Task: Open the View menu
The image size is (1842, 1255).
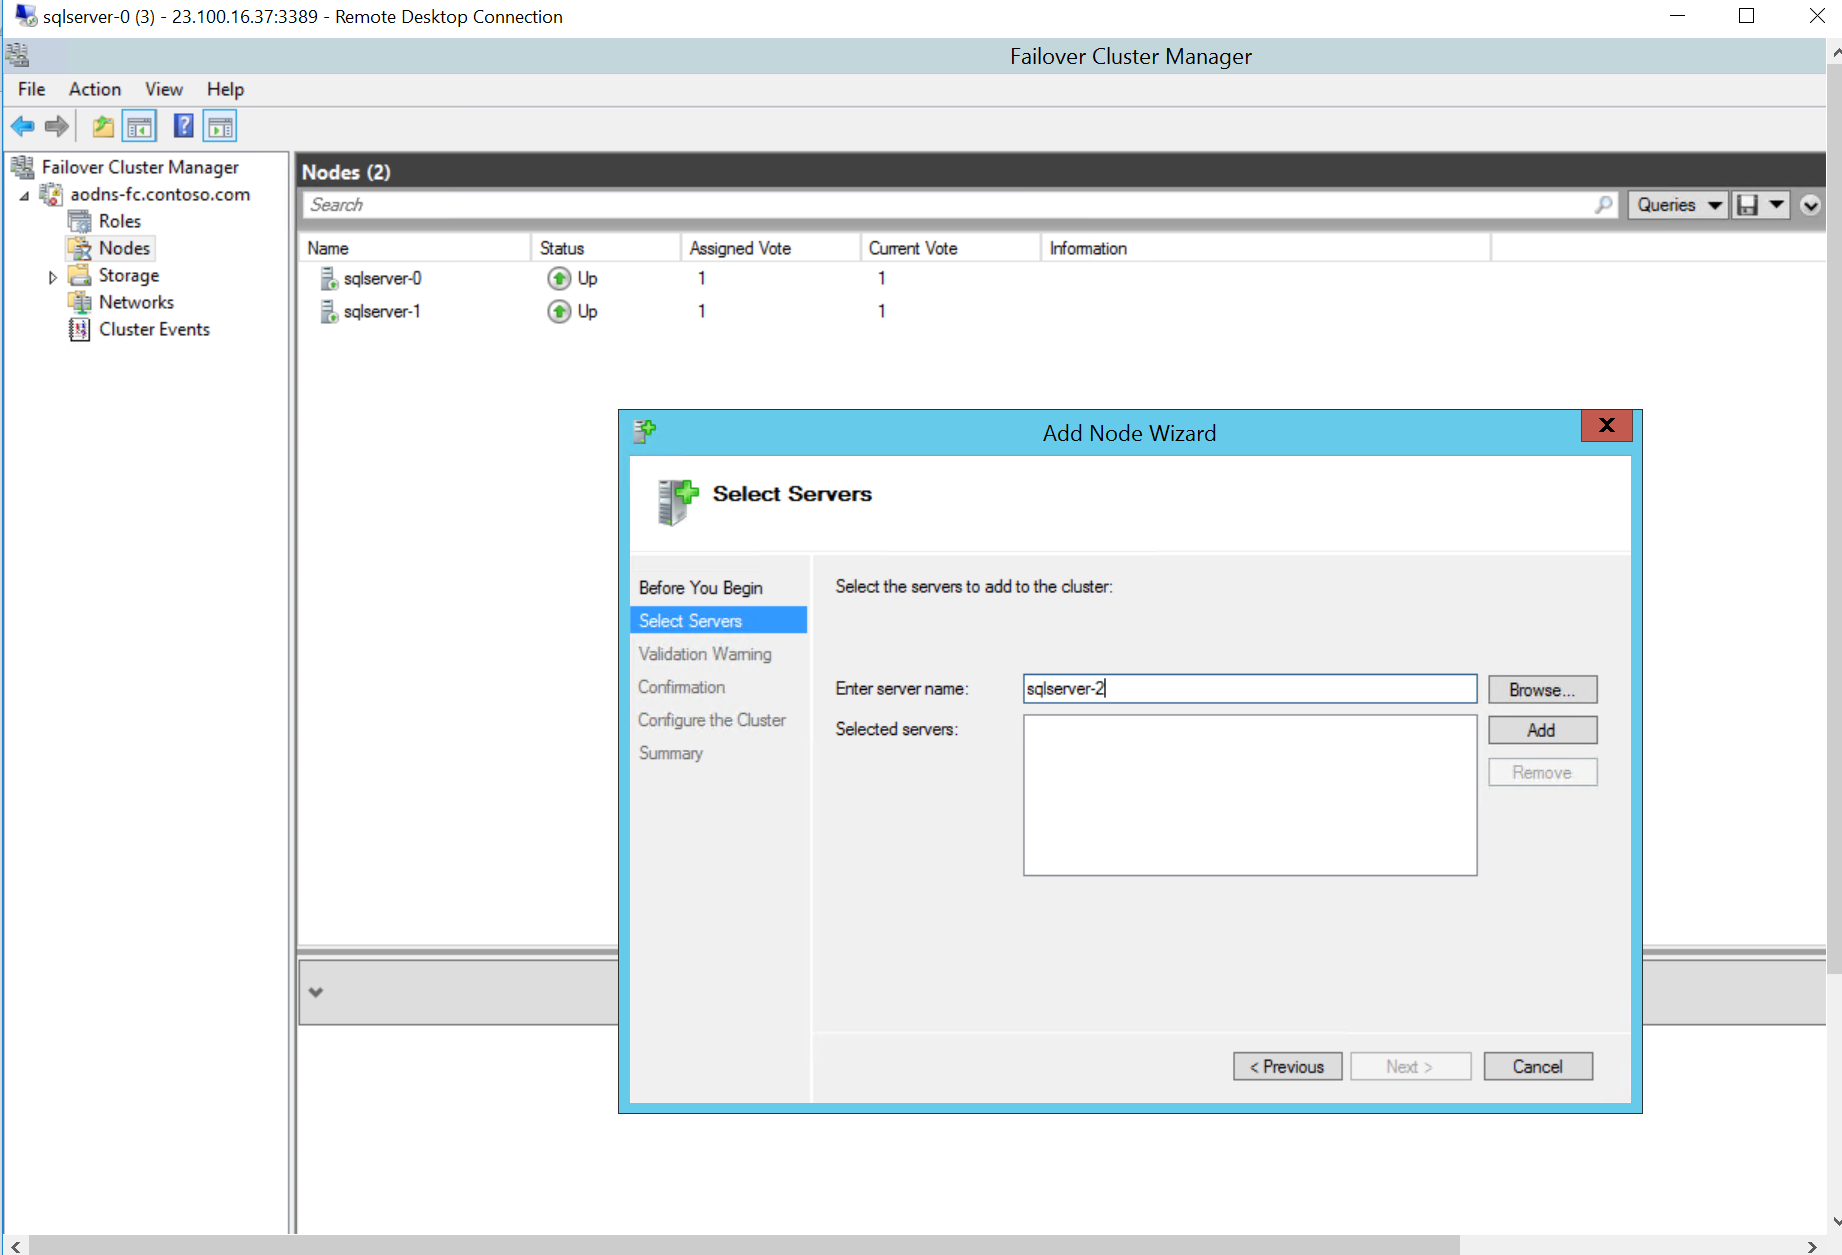Action: pos(163,89)
